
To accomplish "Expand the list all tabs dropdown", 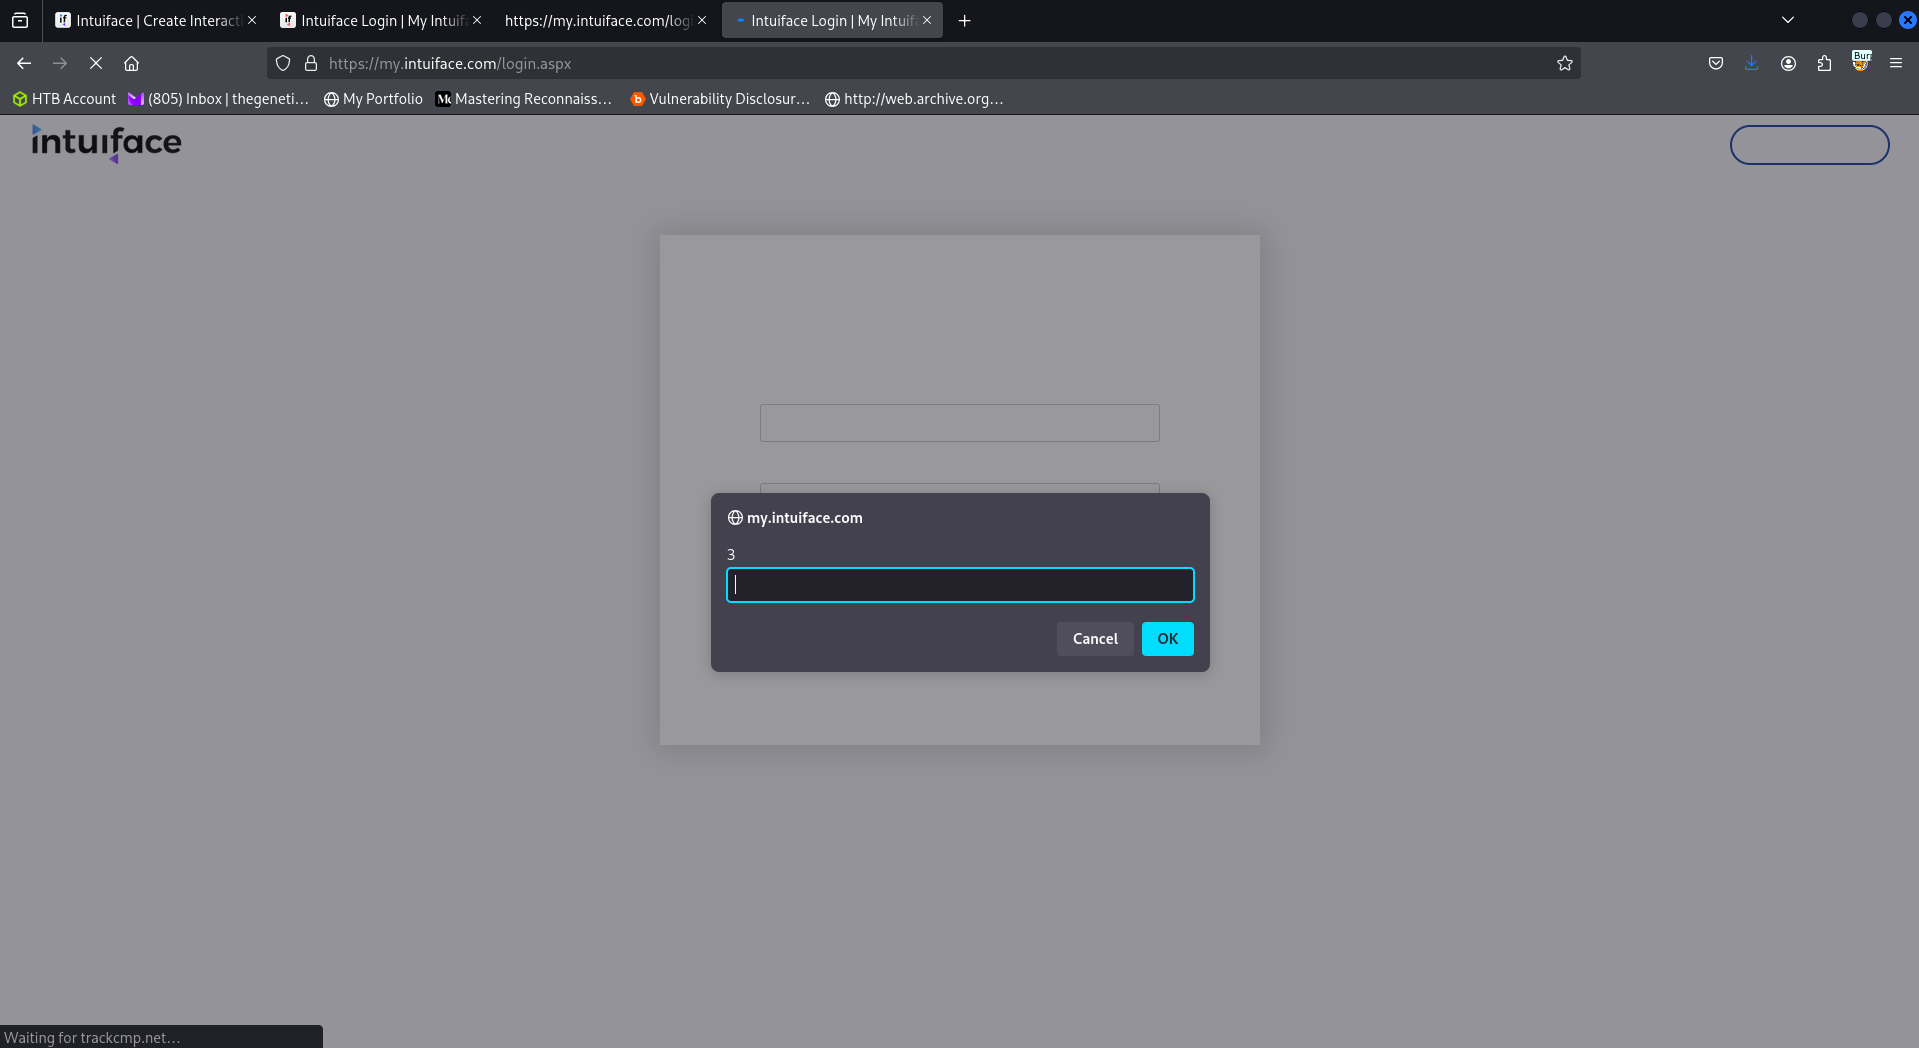I will [1788, 20].
